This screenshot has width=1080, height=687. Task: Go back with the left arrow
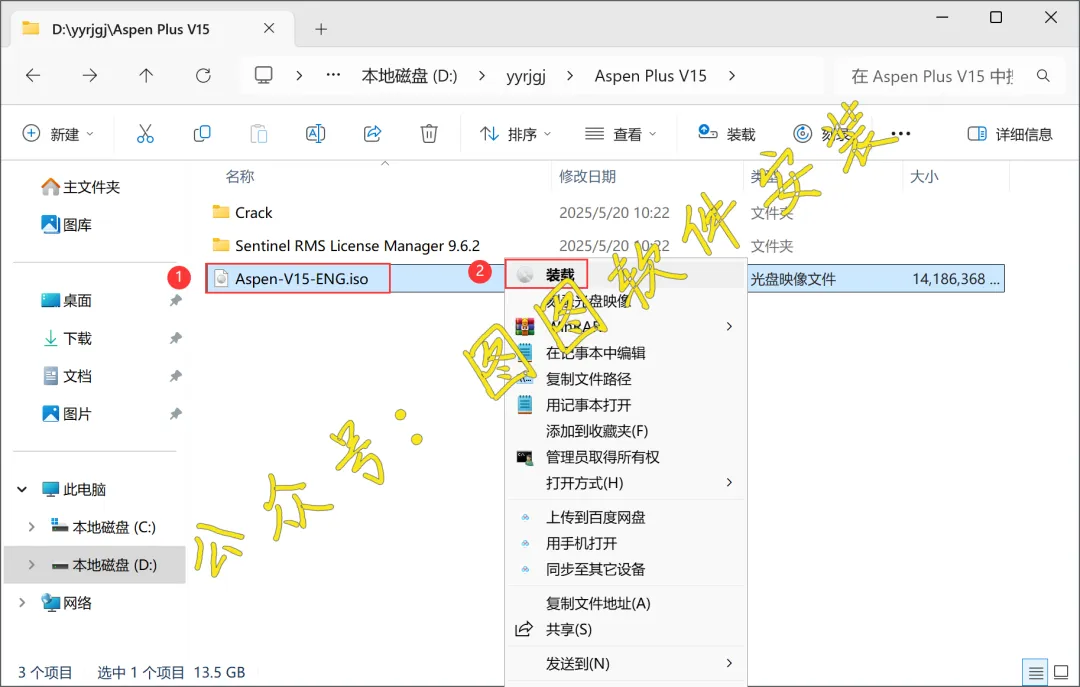(x=33, y=76)
